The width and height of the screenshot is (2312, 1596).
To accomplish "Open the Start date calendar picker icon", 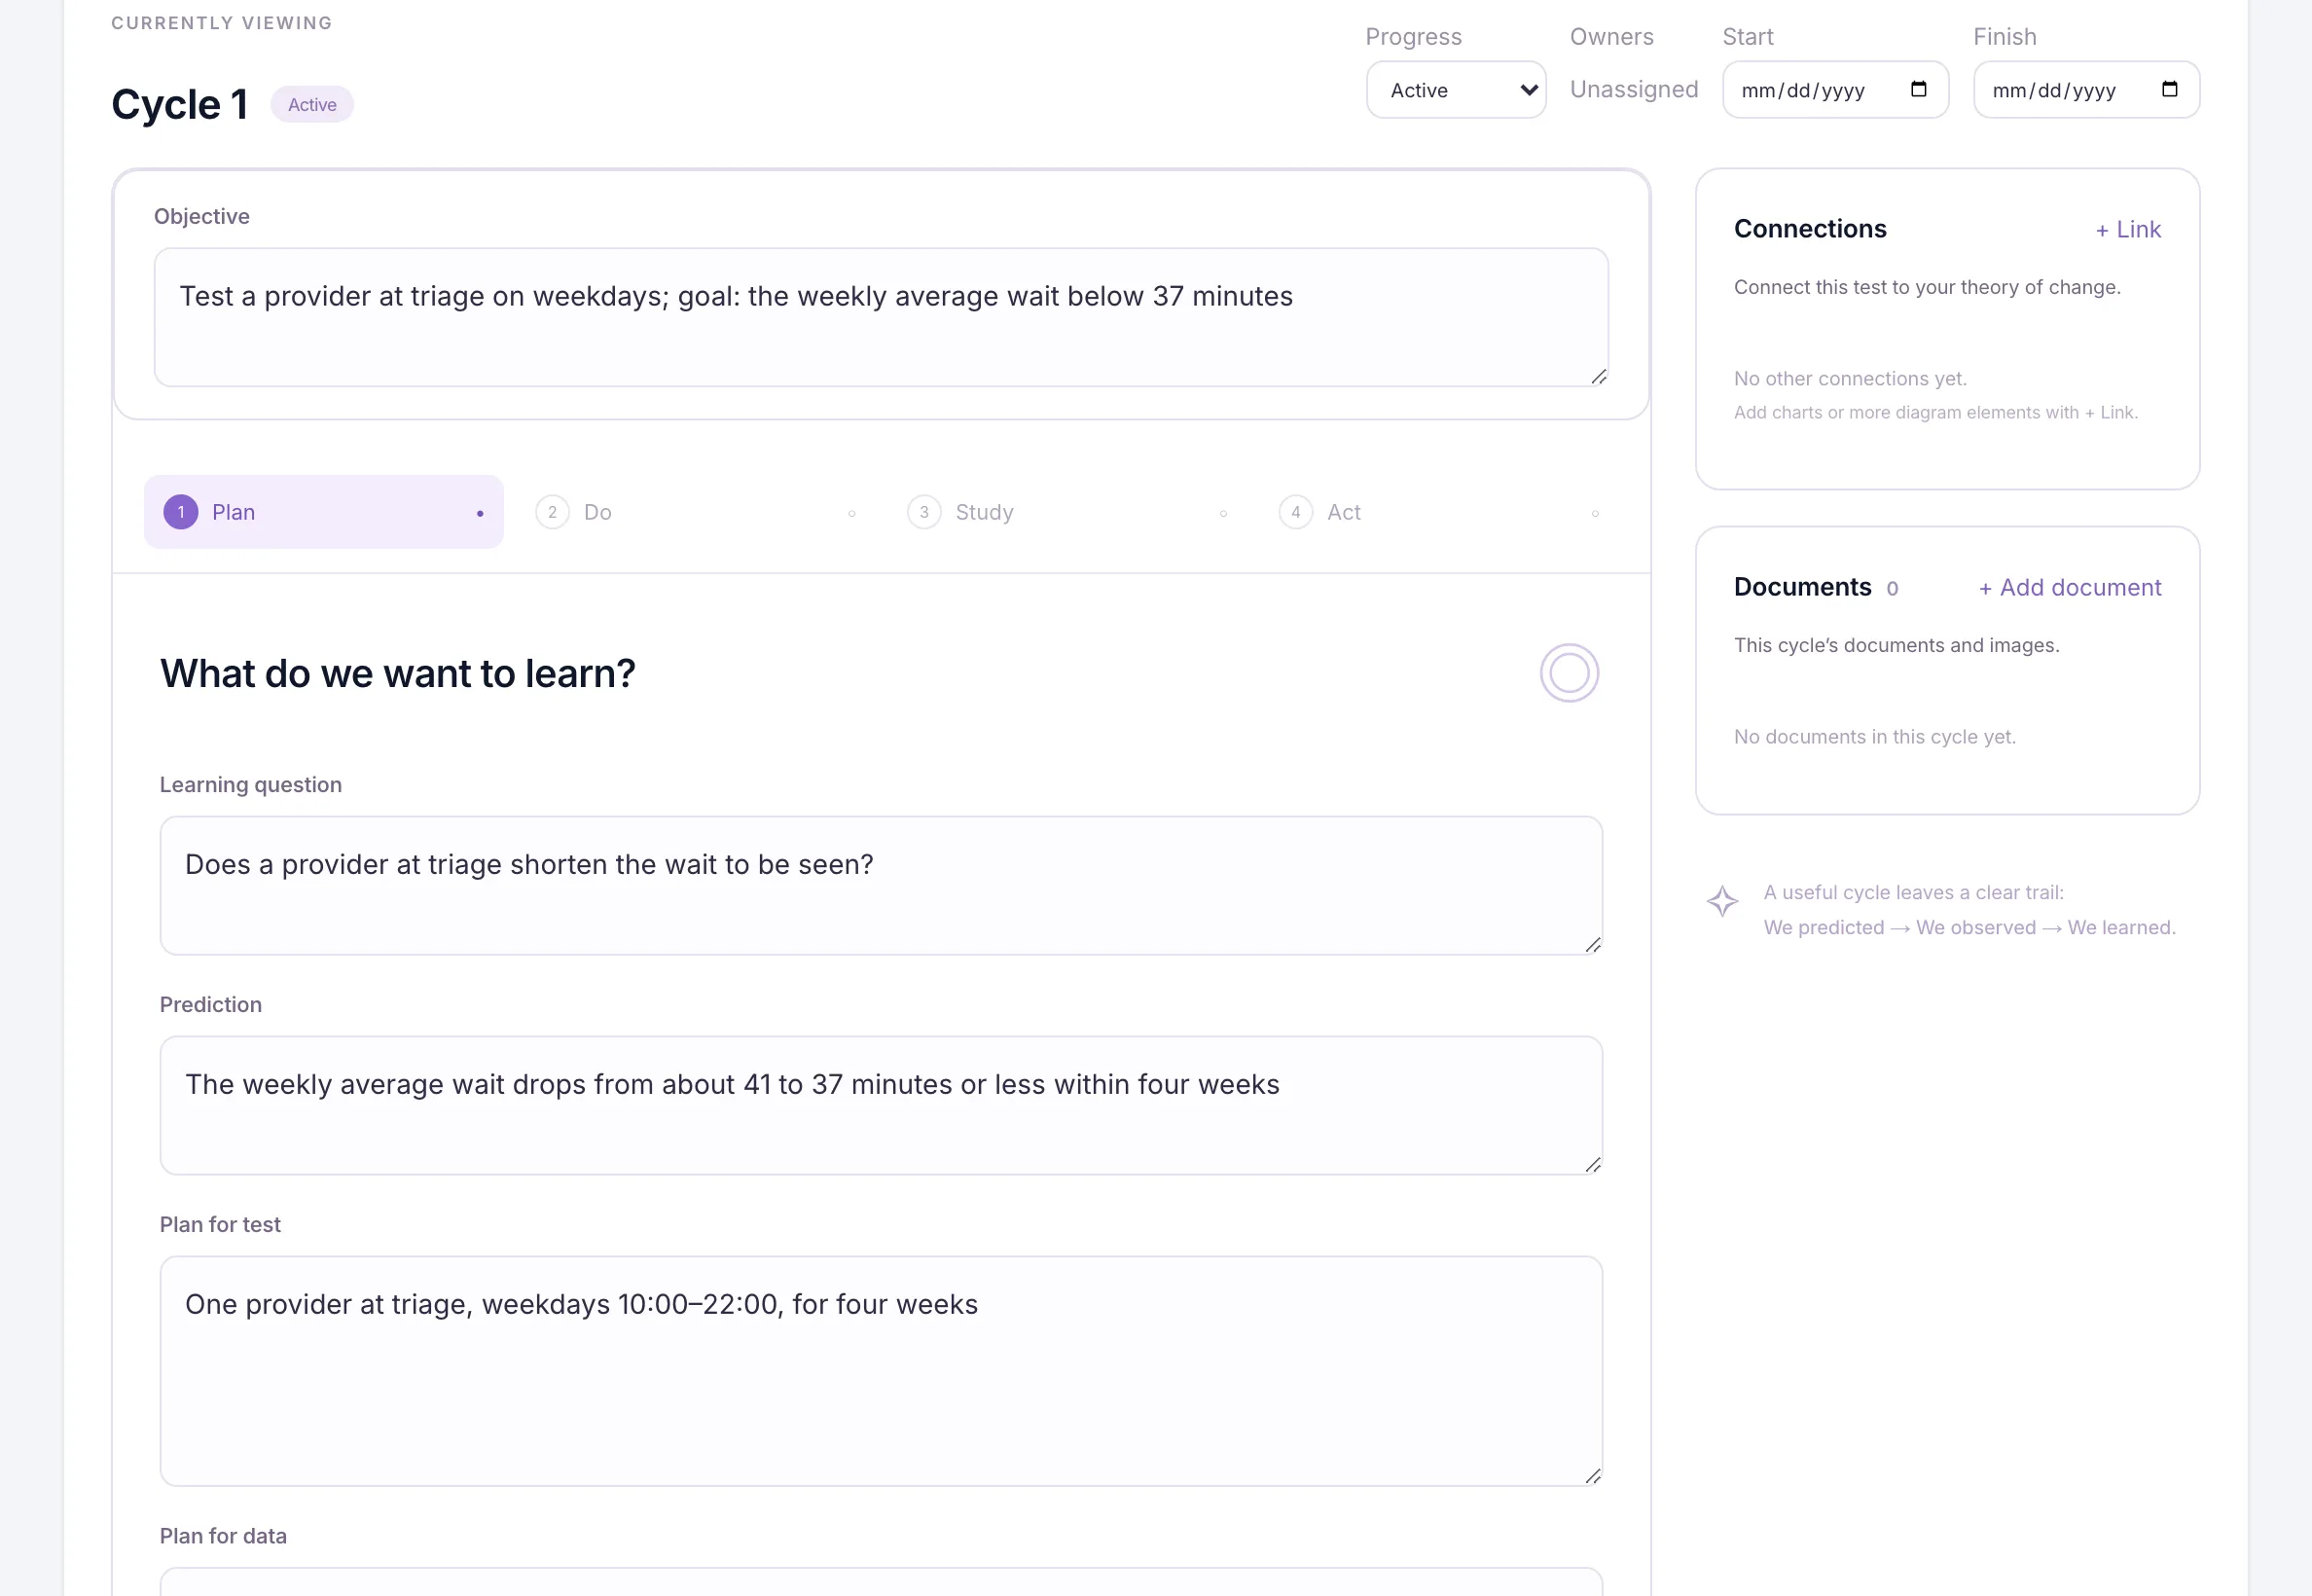I will tap(1918, 89).
